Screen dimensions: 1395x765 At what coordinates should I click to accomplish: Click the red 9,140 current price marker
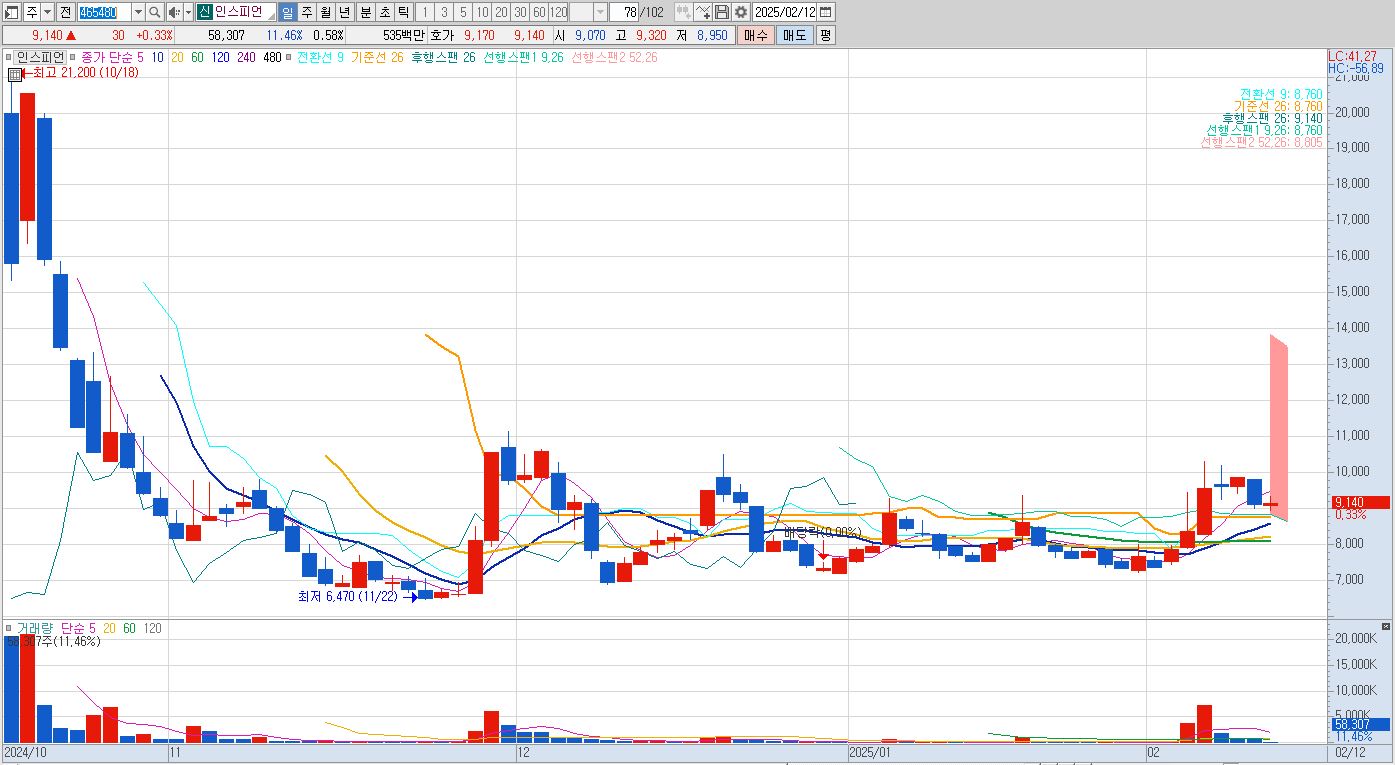click(1361, 502)
